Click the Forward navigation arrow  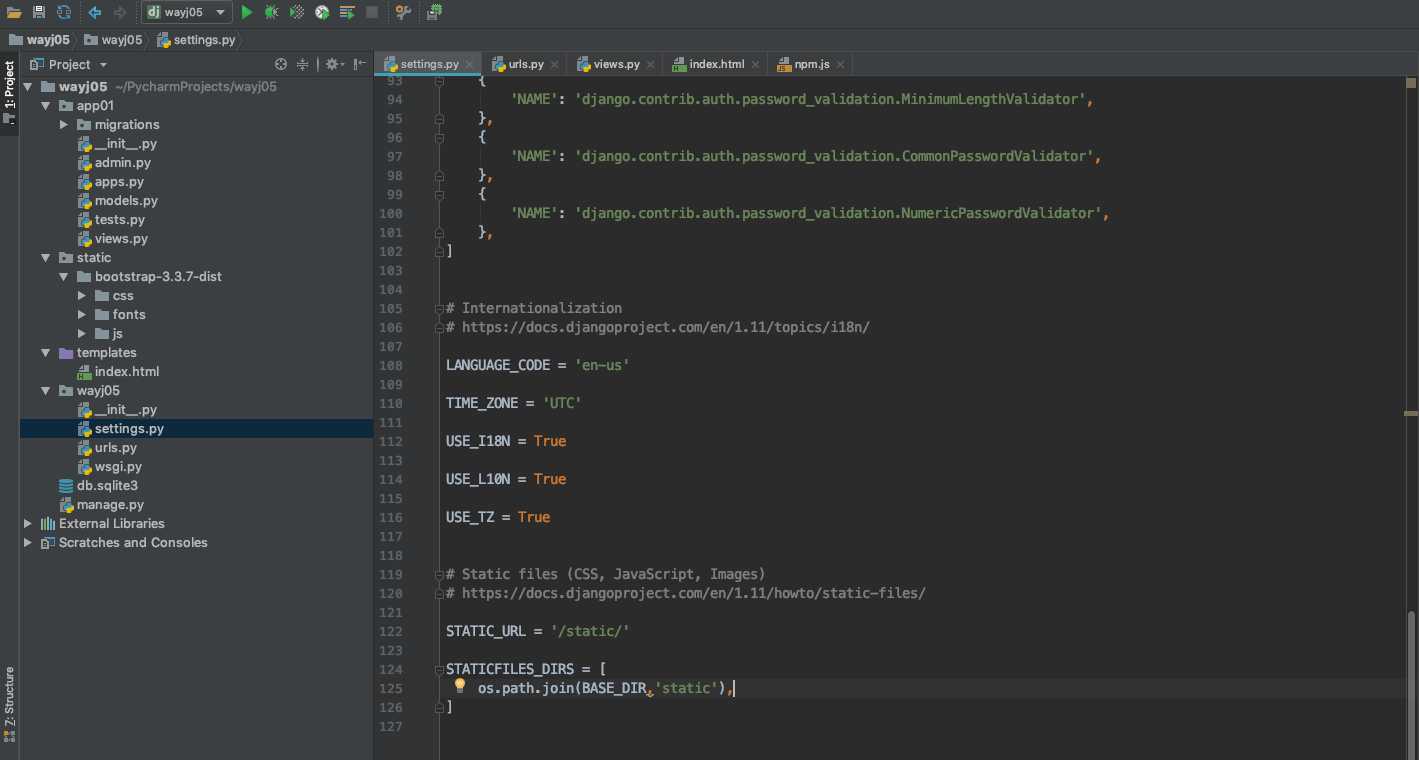[x=120, y=12]
